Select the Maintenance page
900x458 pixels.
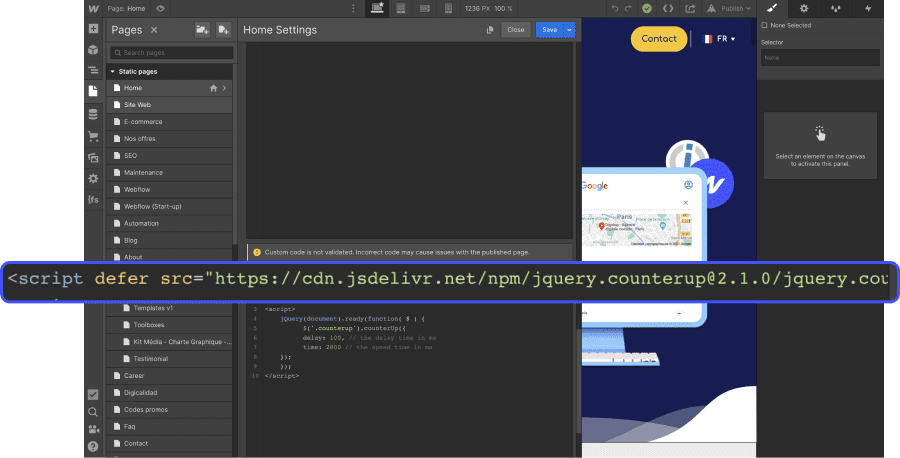pos(169,172)
